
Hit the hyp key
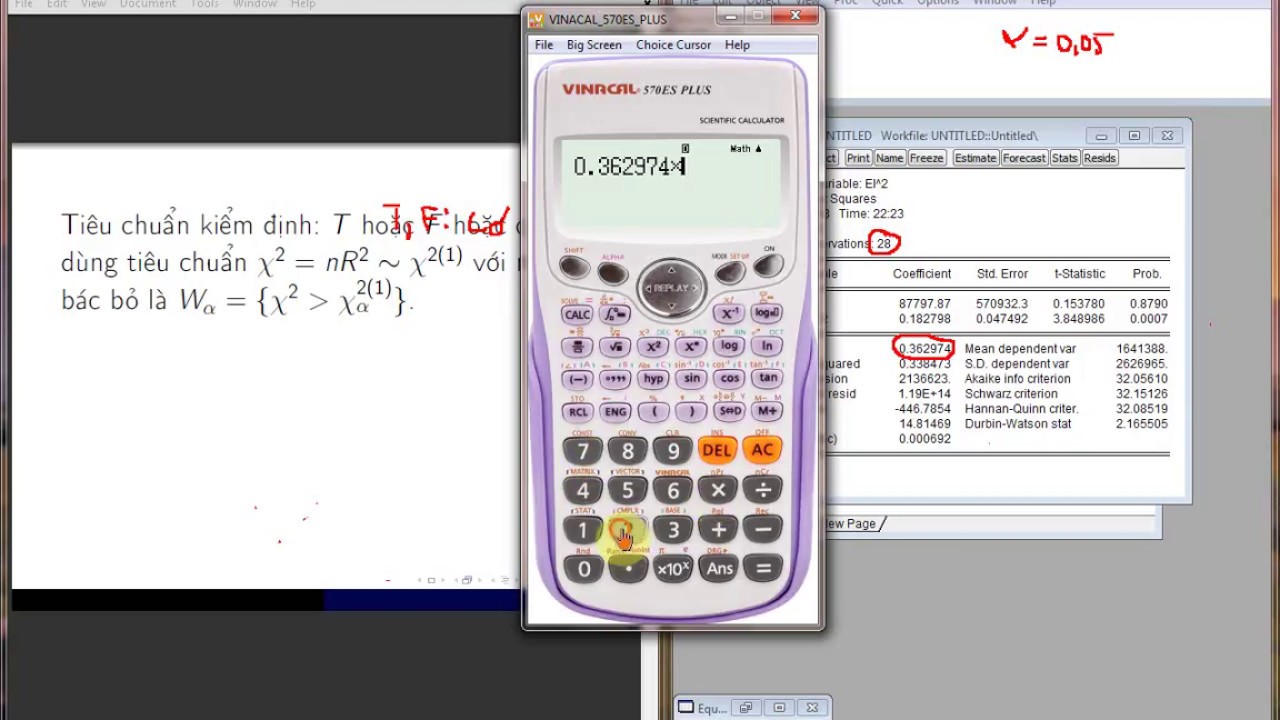(653, 379)
